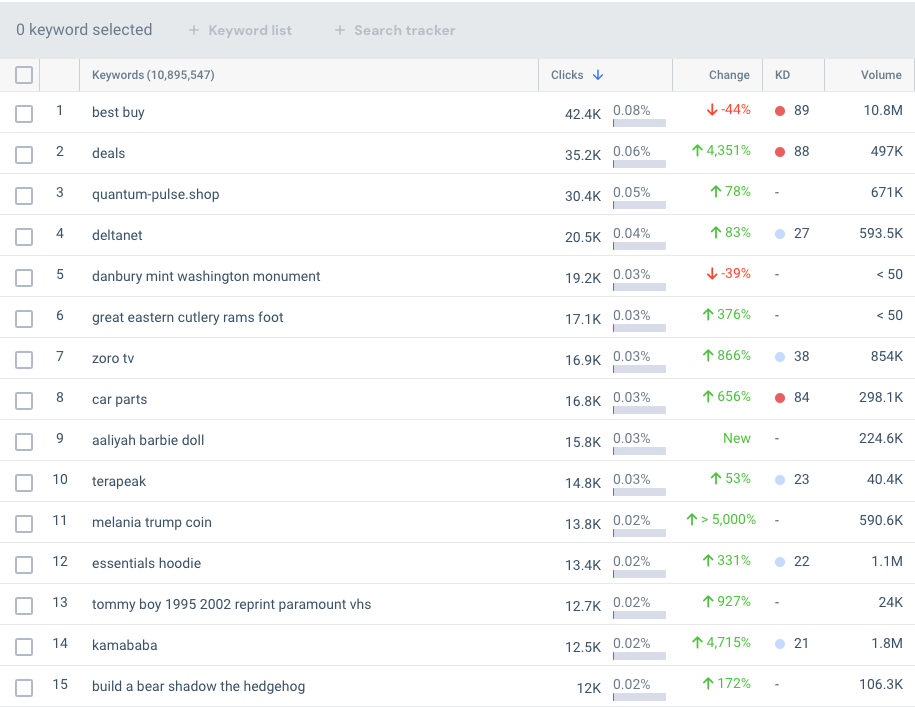Click the blue KD dot for deltanet
Viewport: 915px width, 707px height.
pyautogui.click(x=779, y=233)
